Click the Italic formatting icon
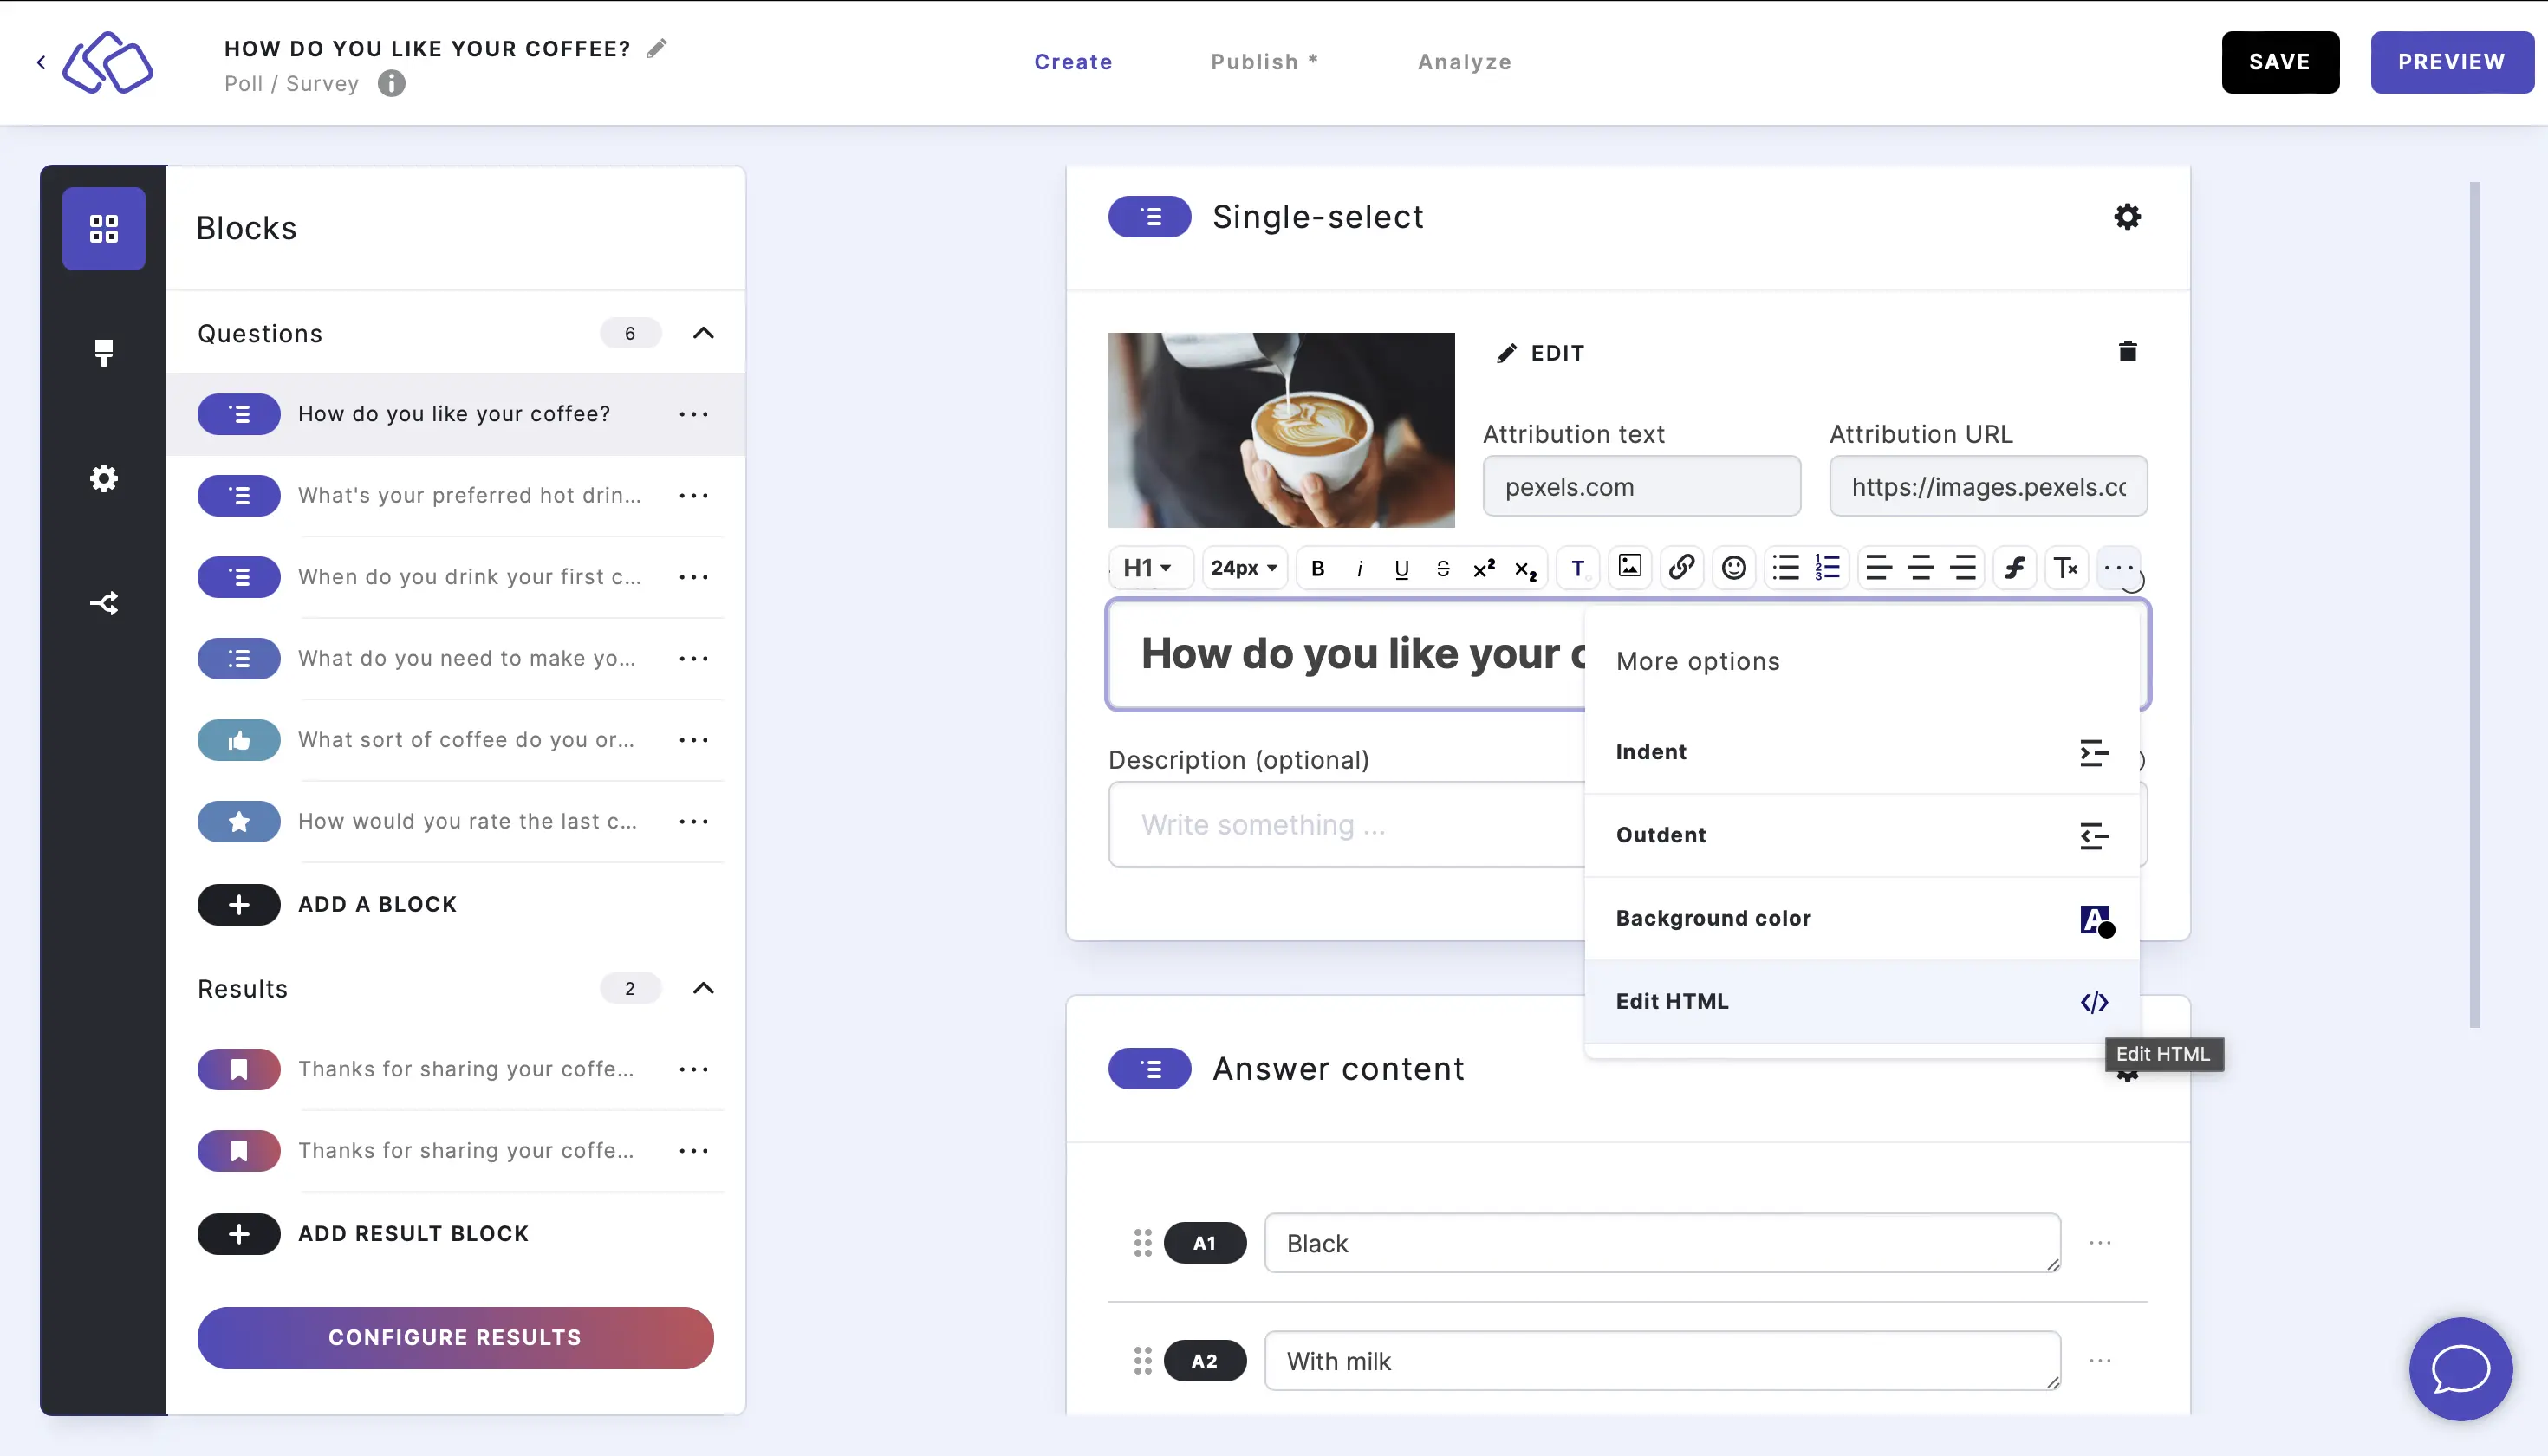The image size is (2548, 1456). coord(1360,567)
